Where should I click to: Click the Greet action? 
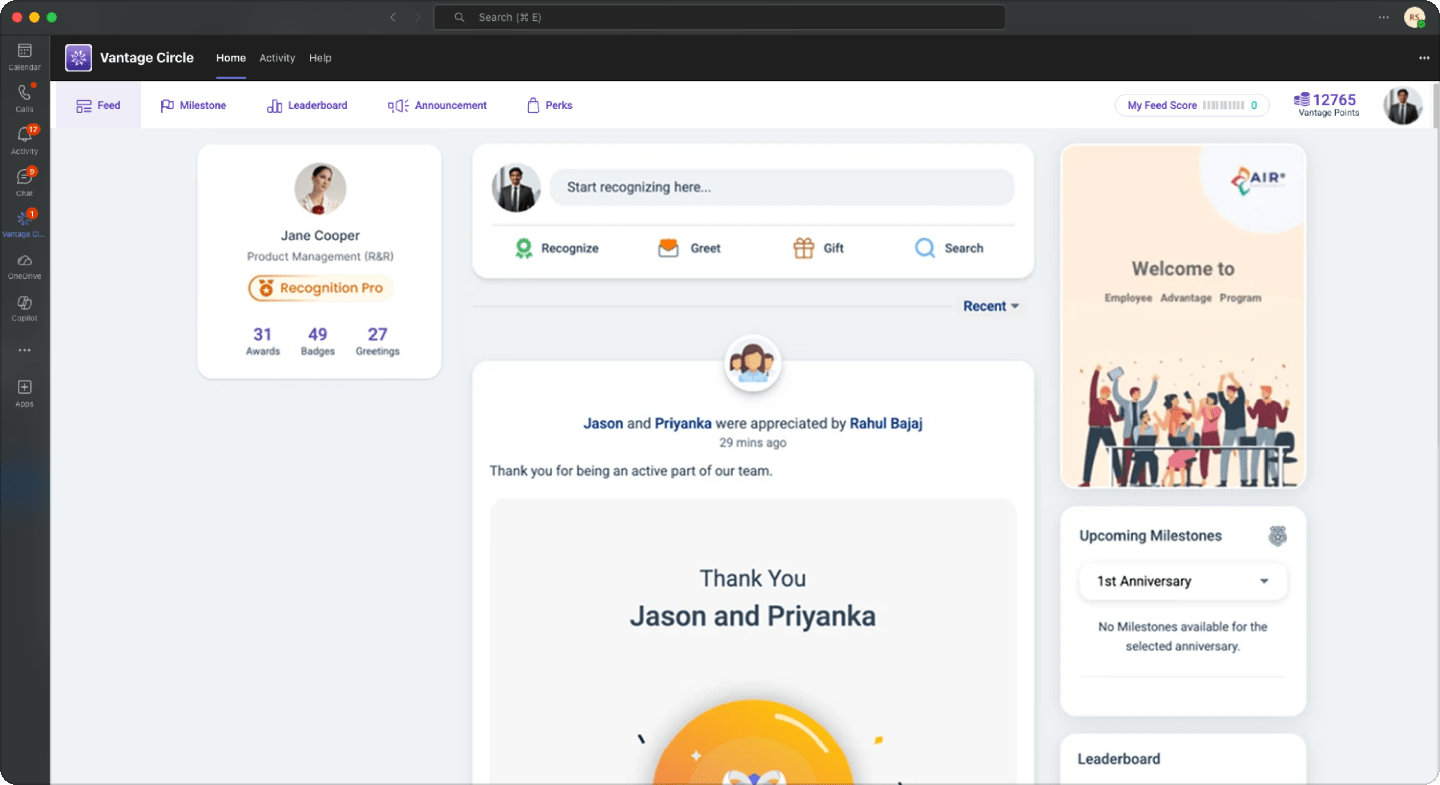(689, 248)
